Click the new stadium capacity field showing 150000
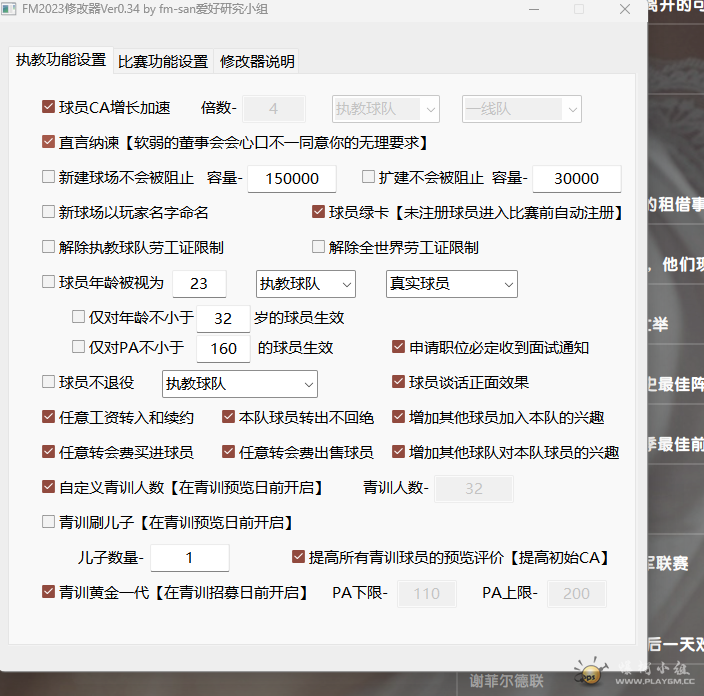 click(291, 179)
